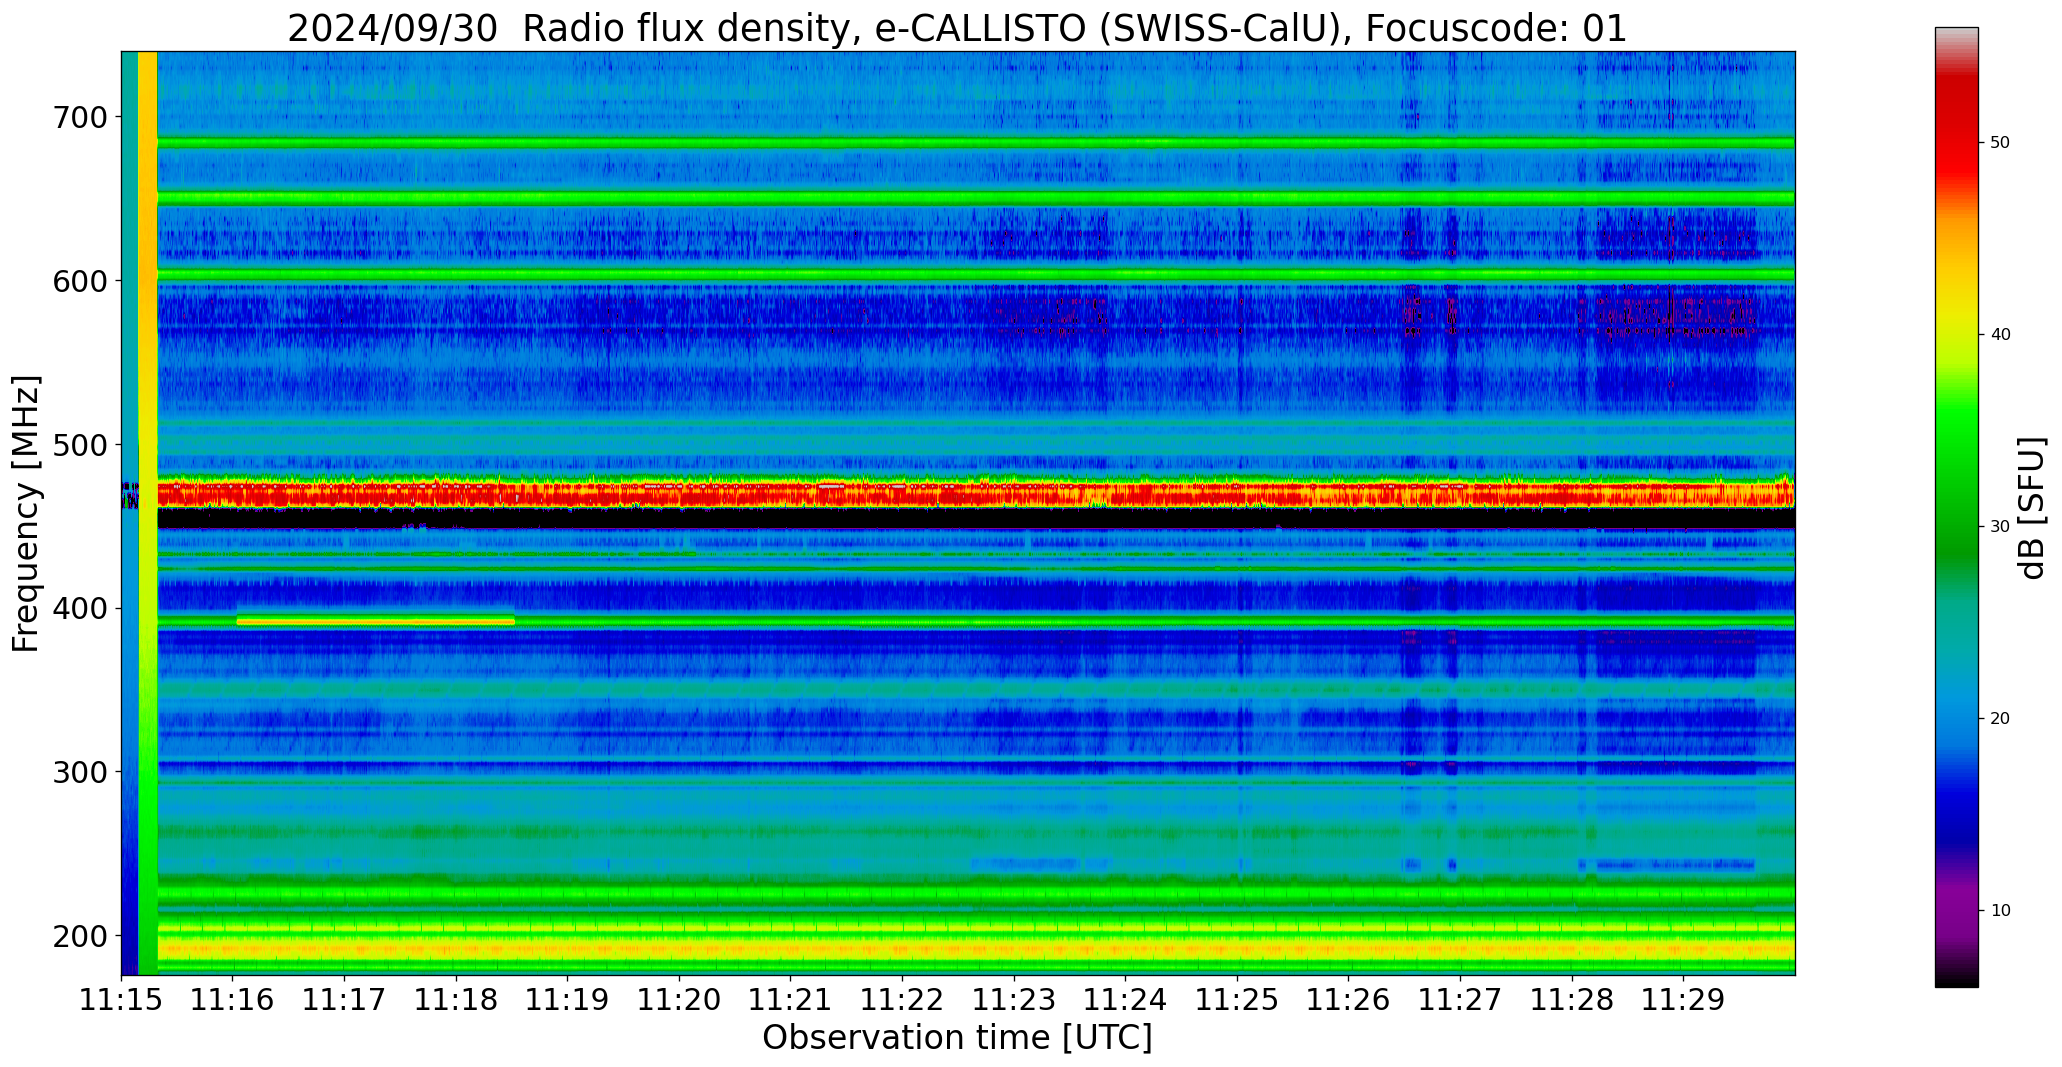
Task: Click the vertical yellow calibration stripe after 11:15
Action: point(147,513)
